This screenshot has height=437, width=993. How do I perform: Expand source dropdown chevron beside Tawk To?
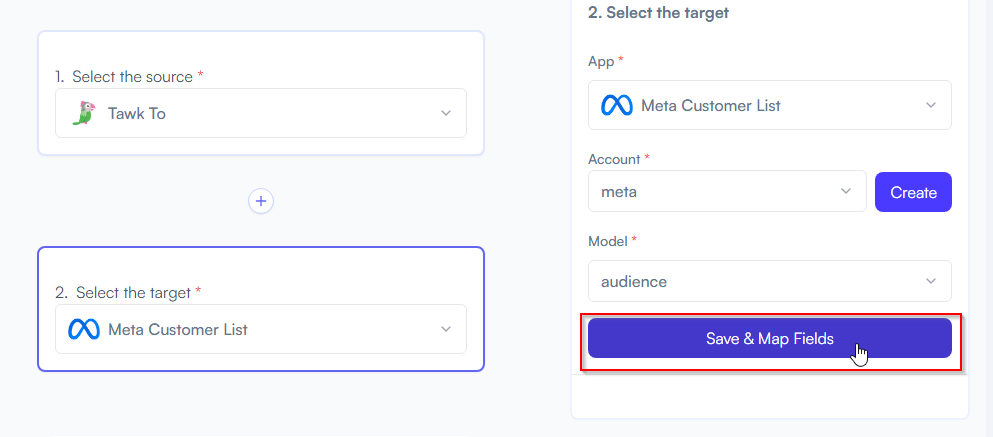click(x=446, y=113)
